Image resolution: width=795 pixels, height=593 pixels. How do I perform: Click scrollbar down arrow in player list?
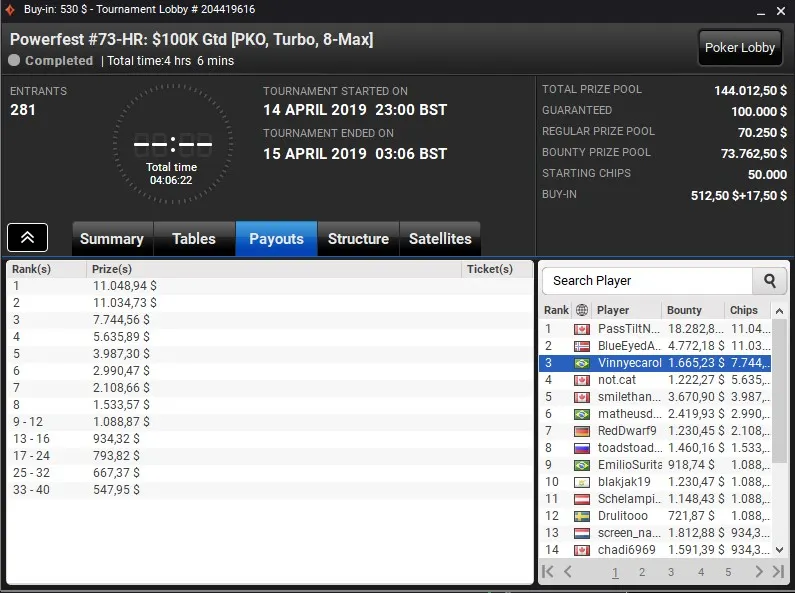pyautogui.click(x=779, y=550)
